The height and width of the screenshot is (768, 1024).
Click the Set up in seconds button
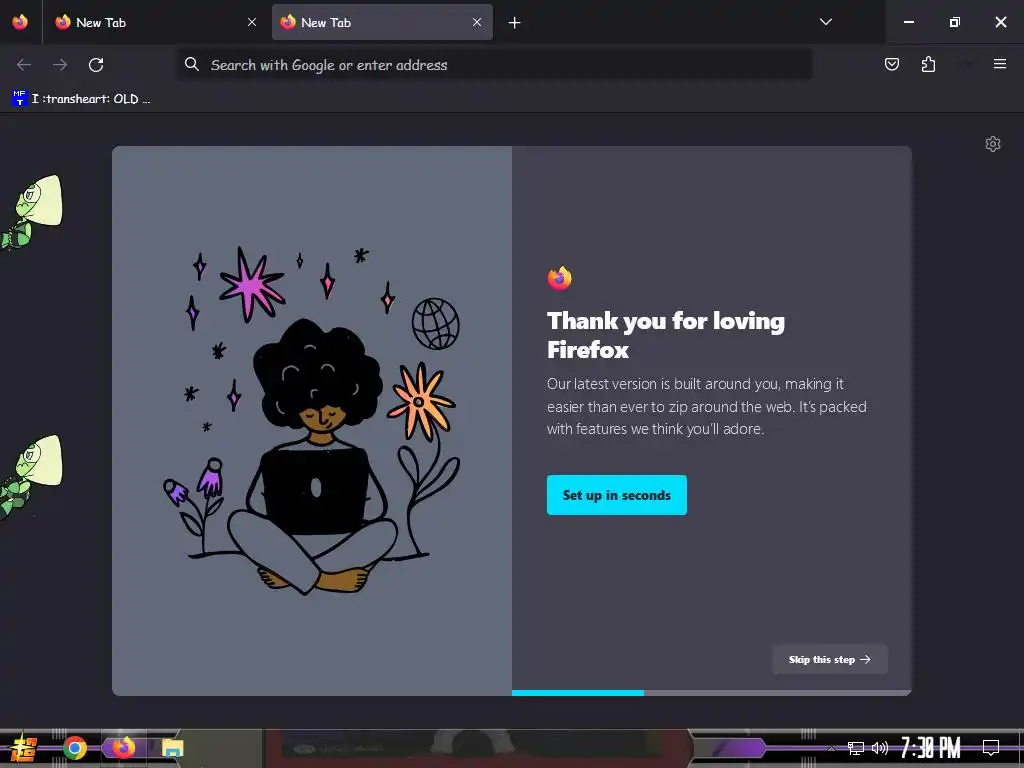pyautogui.click(x=616, y=495)
